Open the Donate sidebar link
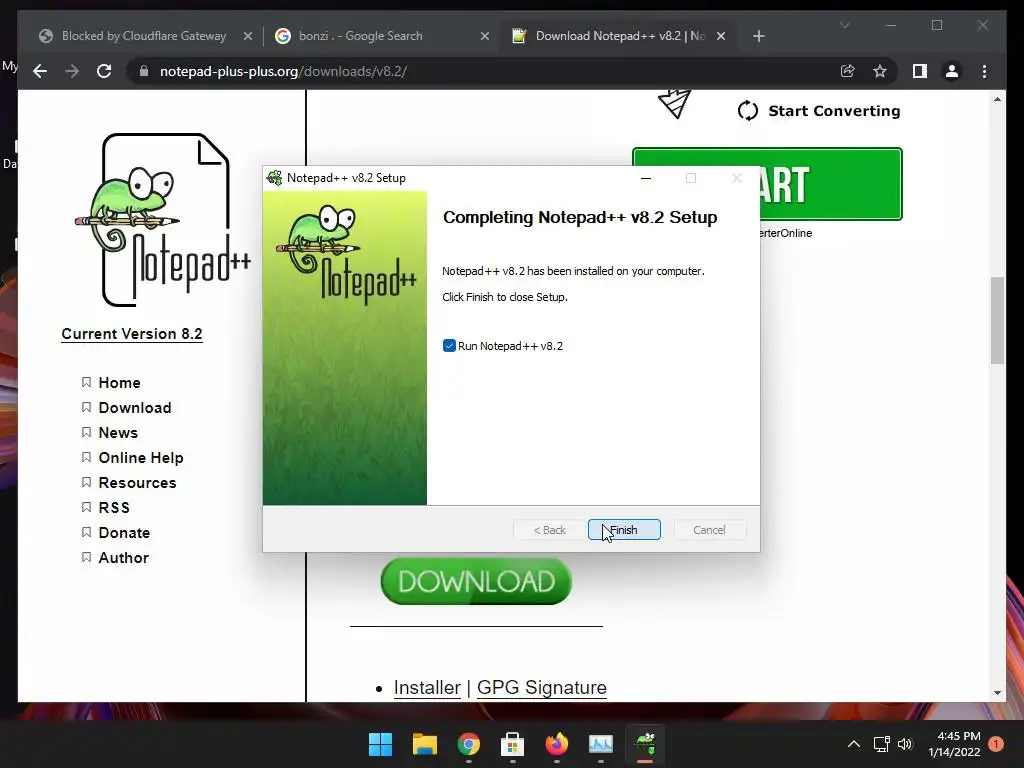This screenshot has height=768, width=1024. [x=124, y=533]
